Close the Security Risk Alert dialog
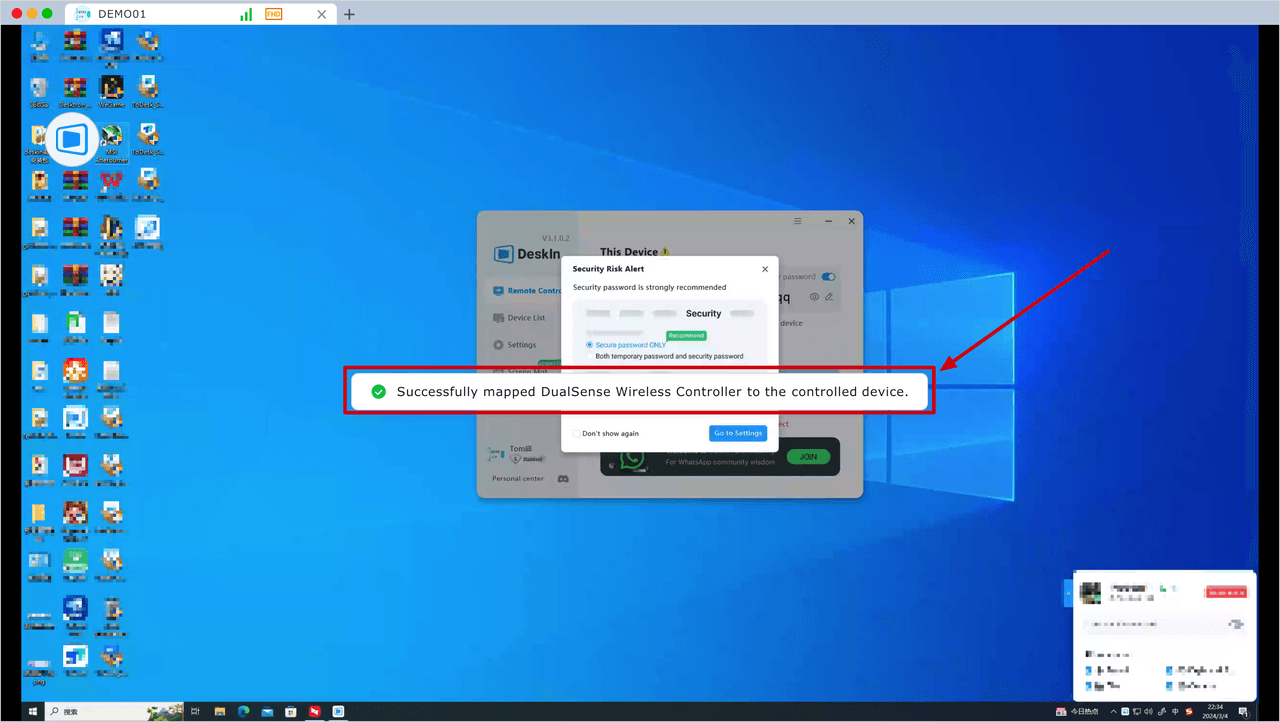 pyautogui.click(x=765, y=269)
